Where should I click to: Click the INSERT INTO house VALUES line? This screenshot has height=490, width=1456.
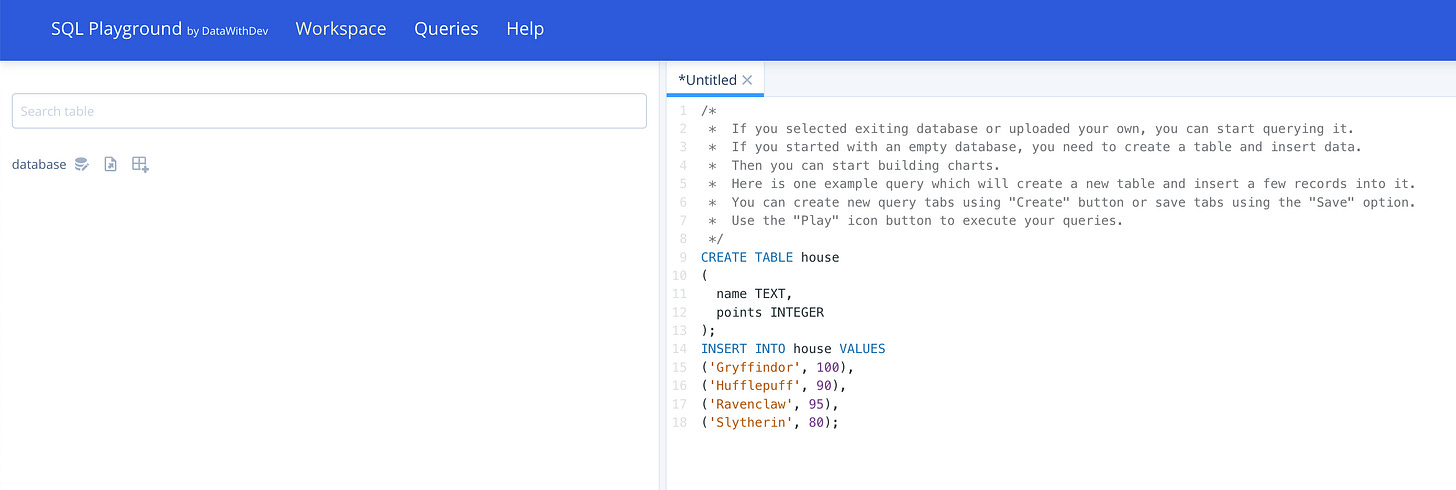click(x=793, y=349)
